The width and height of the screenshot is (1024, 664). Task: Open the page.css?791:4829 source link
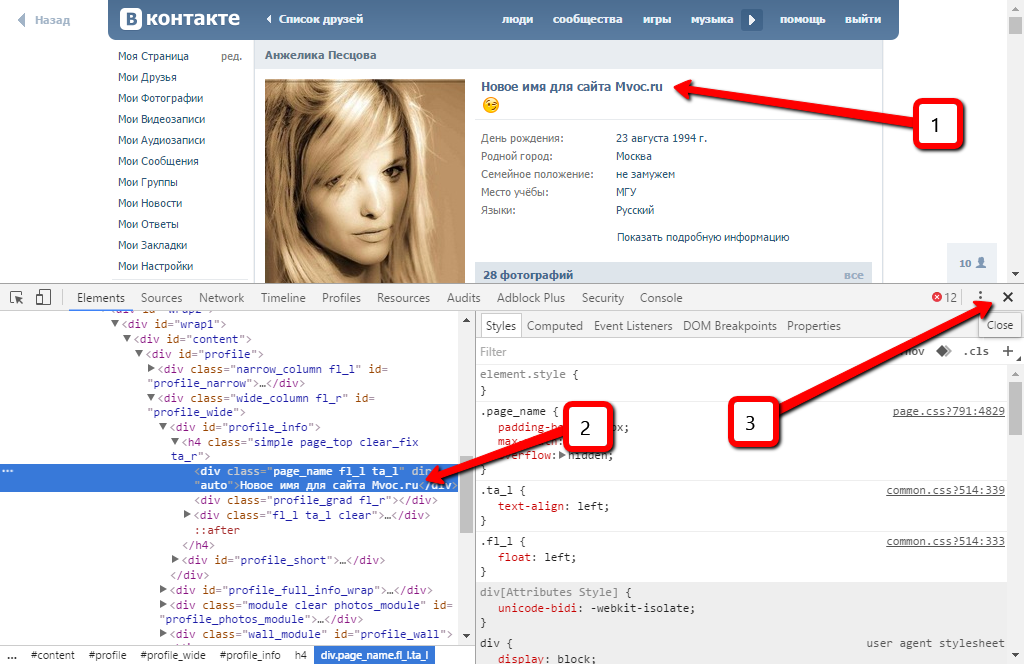point(948,411)
